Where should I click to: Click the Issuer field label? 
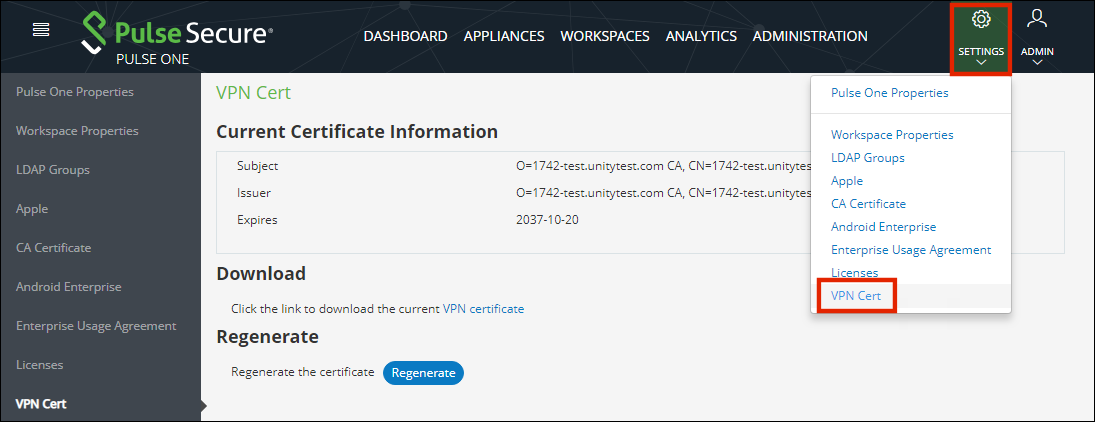click(x=253, y=194)
